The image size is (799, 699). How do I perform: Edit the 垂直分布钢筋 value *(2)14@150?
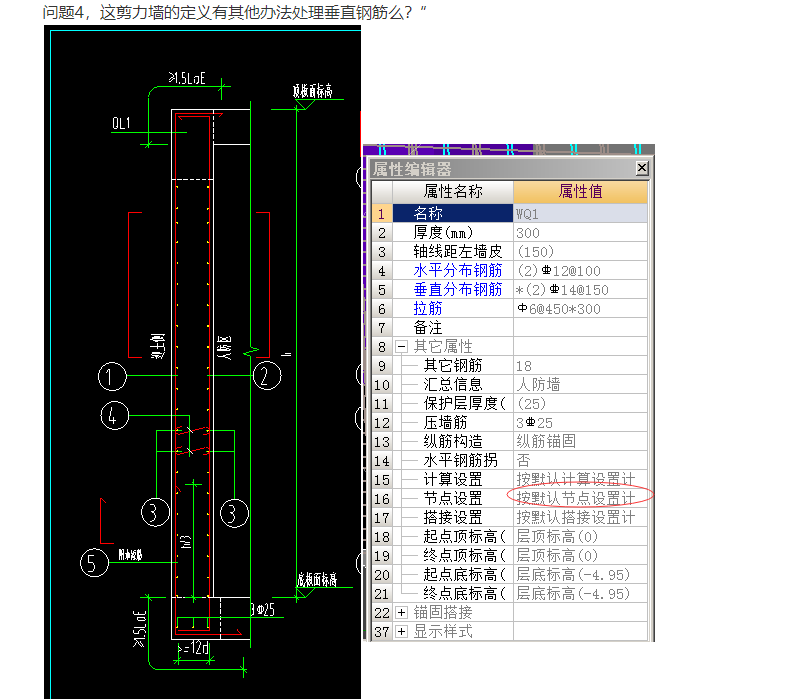click(x=580, y=289)
